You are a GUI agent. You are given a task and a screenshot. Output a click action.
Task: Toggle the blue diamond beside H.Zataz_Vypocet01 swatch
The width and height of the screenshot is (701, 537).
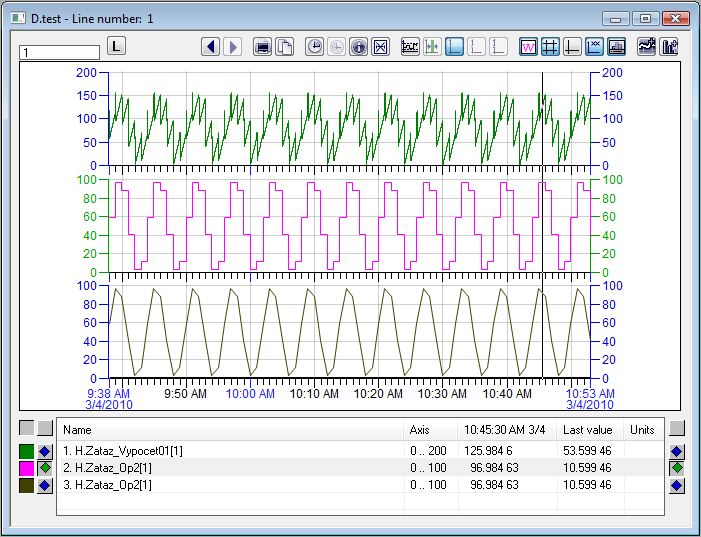tap(45, 451)
